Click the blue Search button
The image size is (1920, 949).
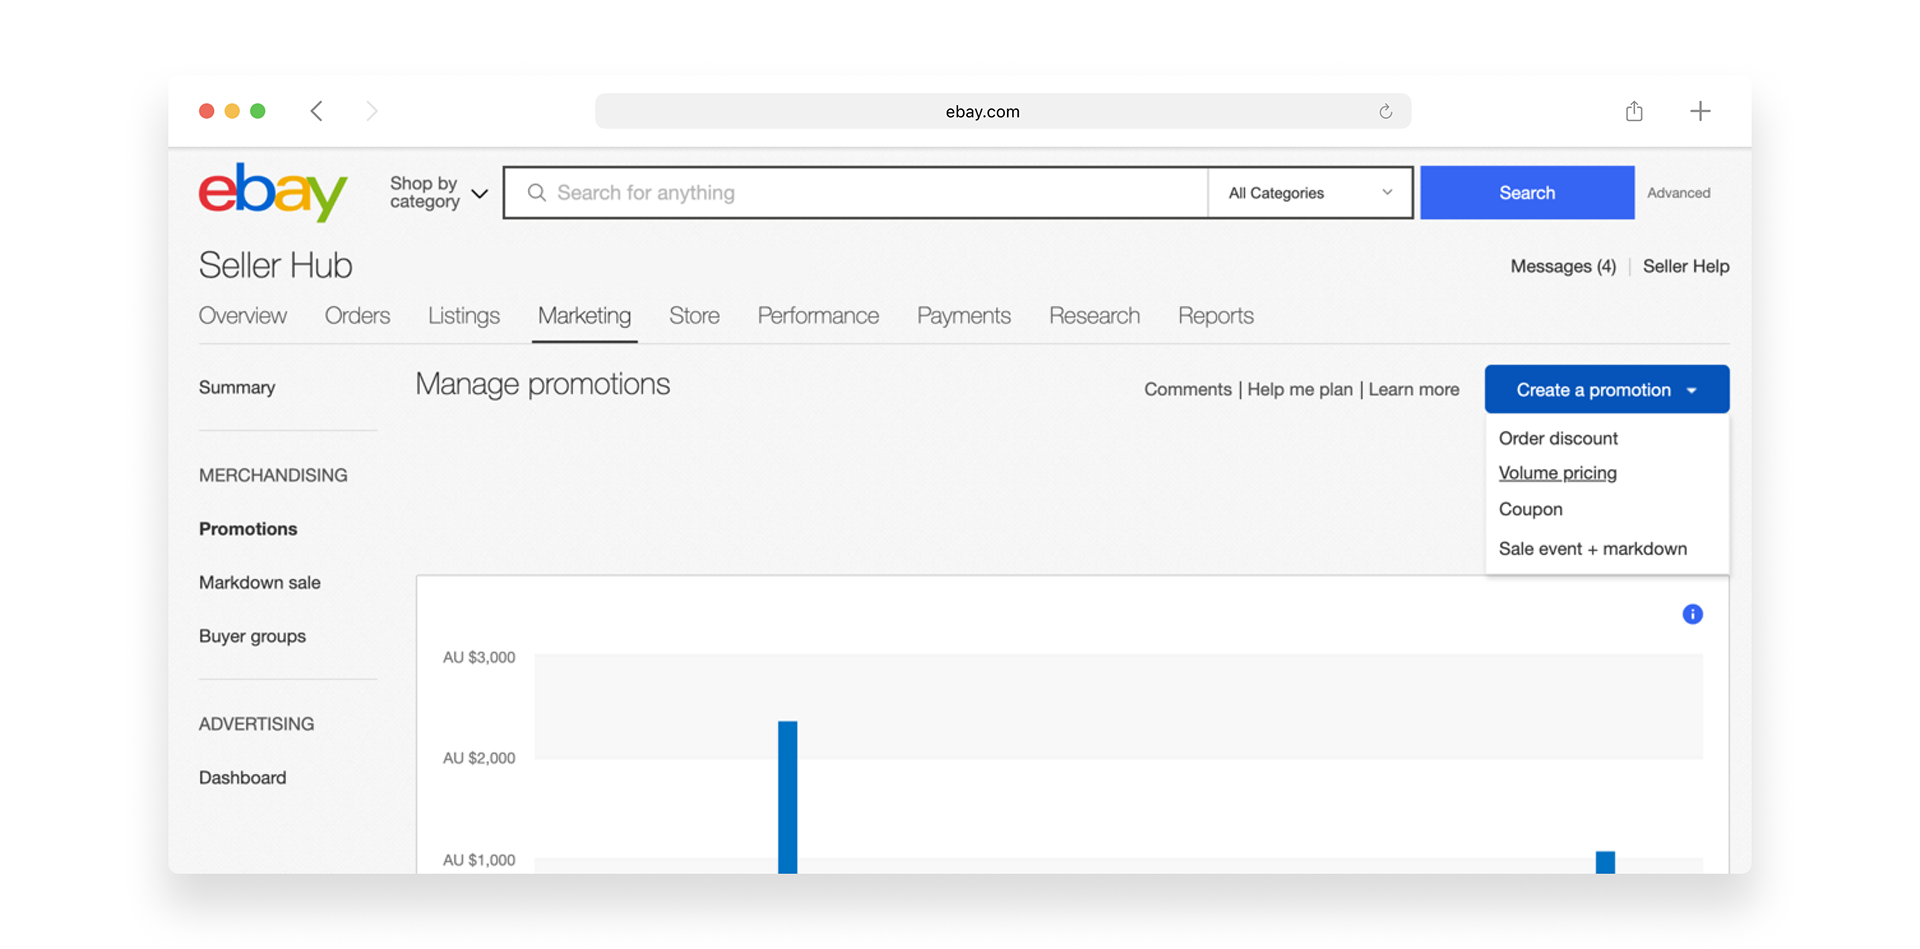pyautogui.click(x=1527, y=192)
